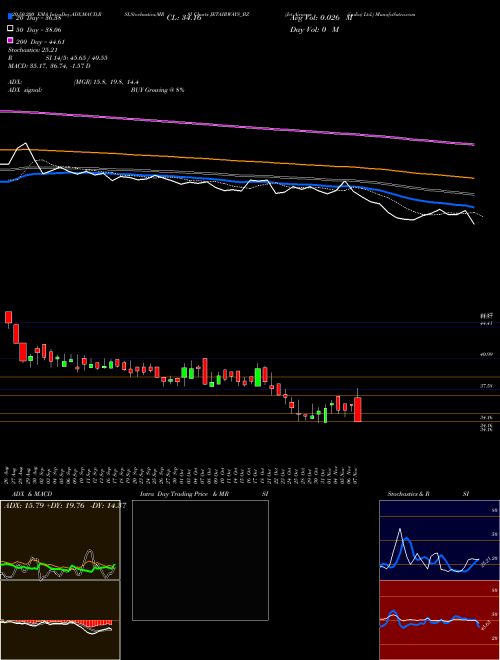Select the '200 Day - 44.61' label

click(41, 42)
